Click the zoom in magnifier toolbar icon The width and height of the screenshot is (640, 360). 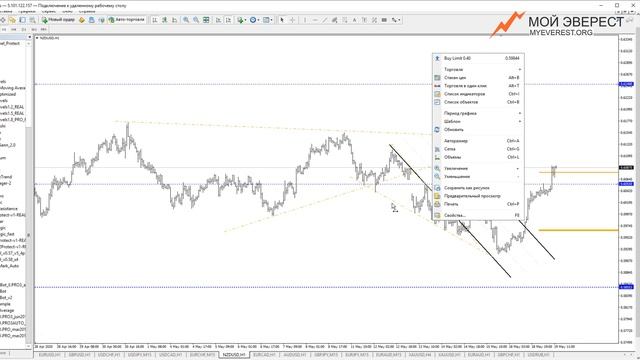(x=186, y=20)
